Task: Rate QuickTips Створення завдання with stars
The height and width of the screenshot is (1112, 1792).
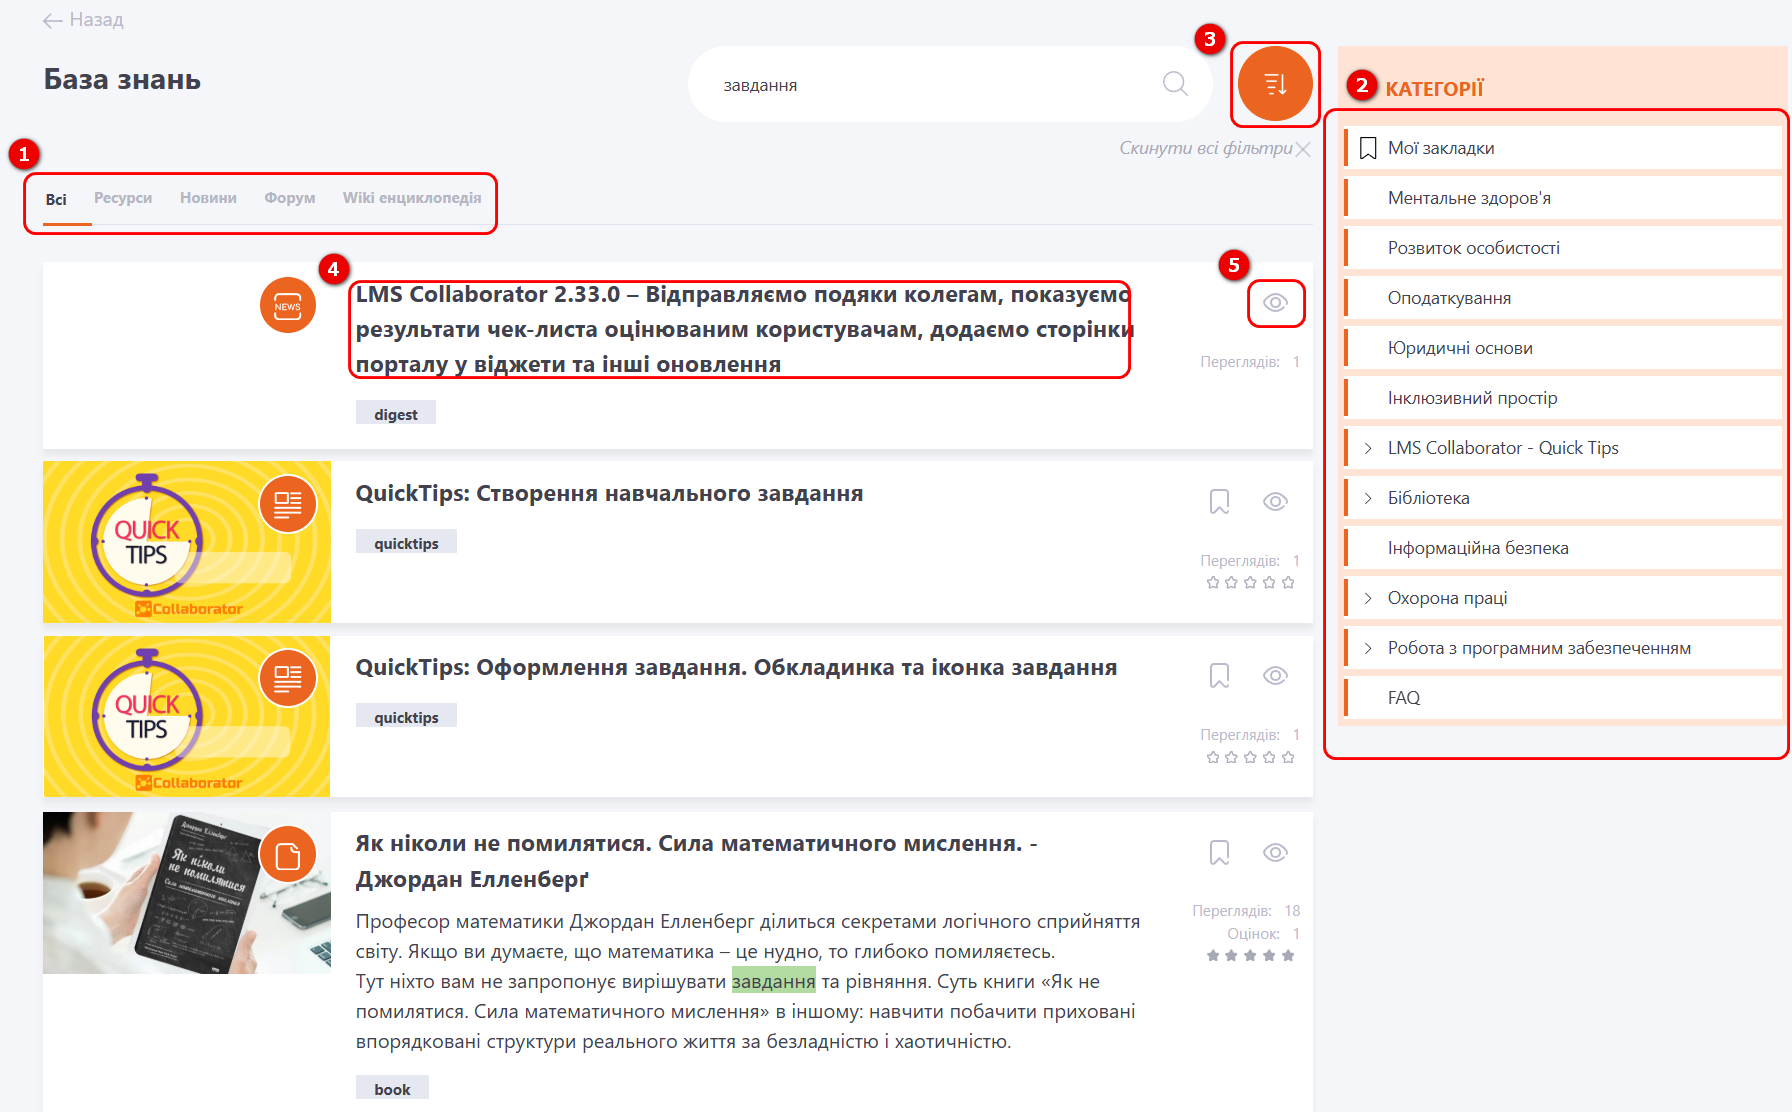Action: click(x=1250, y=582)
